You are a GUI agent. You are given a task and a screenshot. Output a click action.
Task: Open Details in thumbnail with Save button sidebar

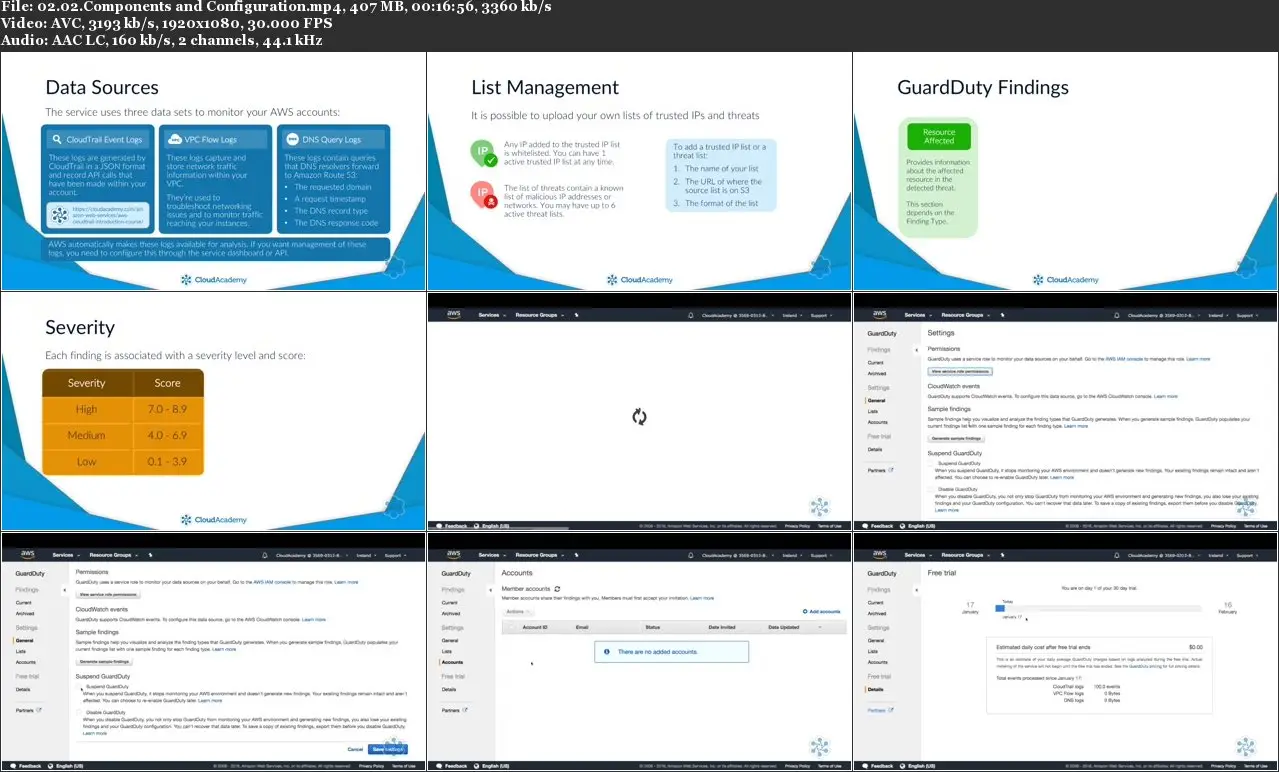23,689
